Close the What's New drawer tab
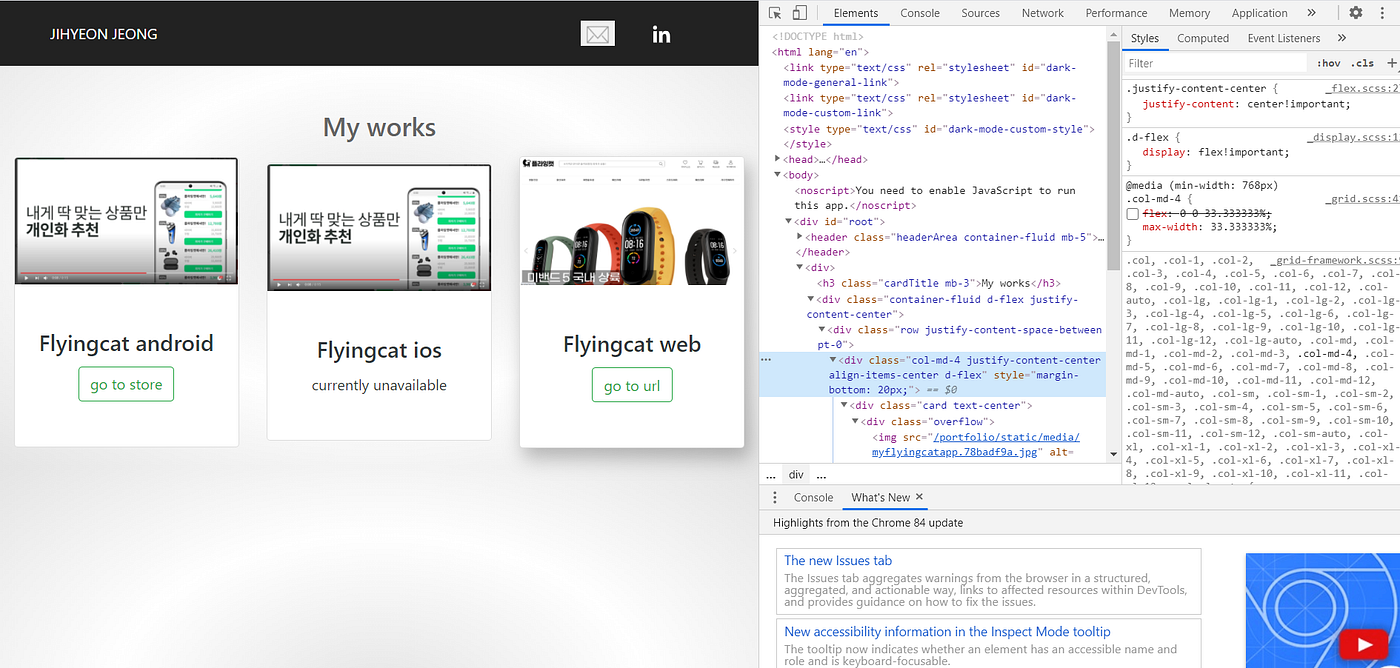This screenshot has width=1400, height=668. [919, 497]
